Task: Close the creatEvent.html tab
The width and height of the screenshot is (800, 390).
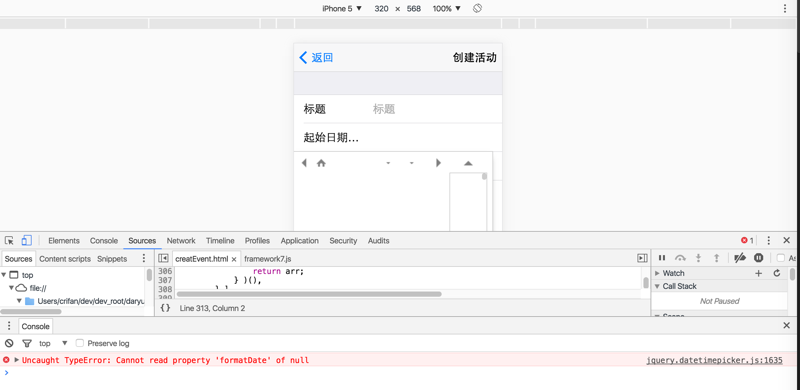Action: tap(234, 259)
